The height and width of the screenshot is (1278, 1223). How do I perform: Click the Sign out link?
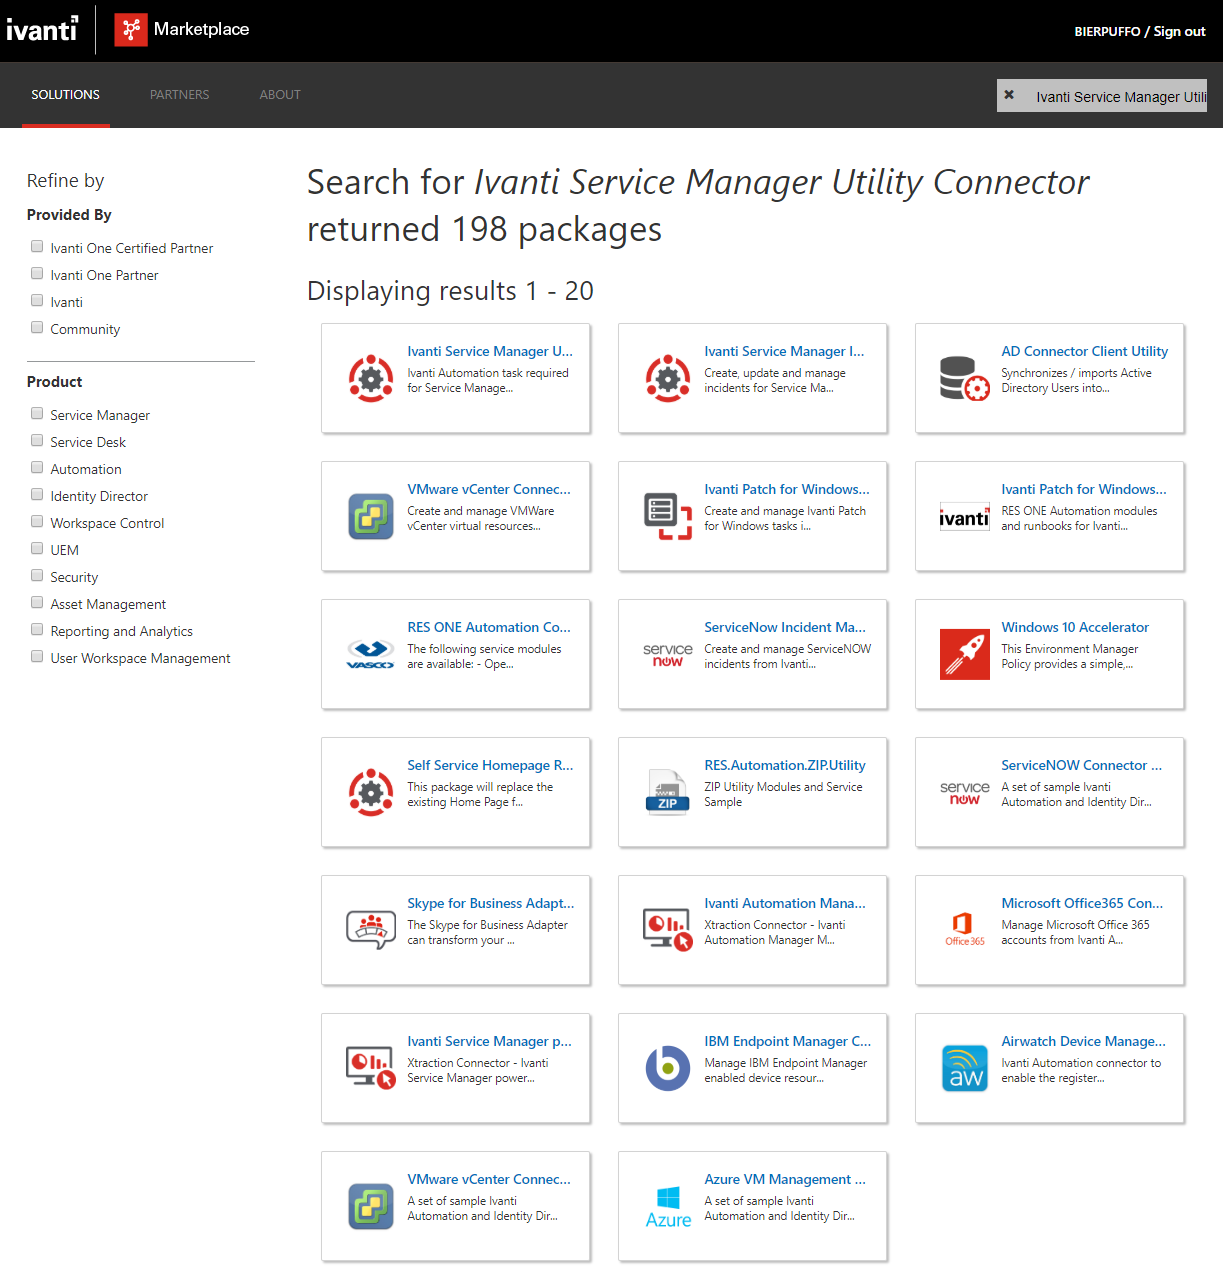click(1180, 31)
